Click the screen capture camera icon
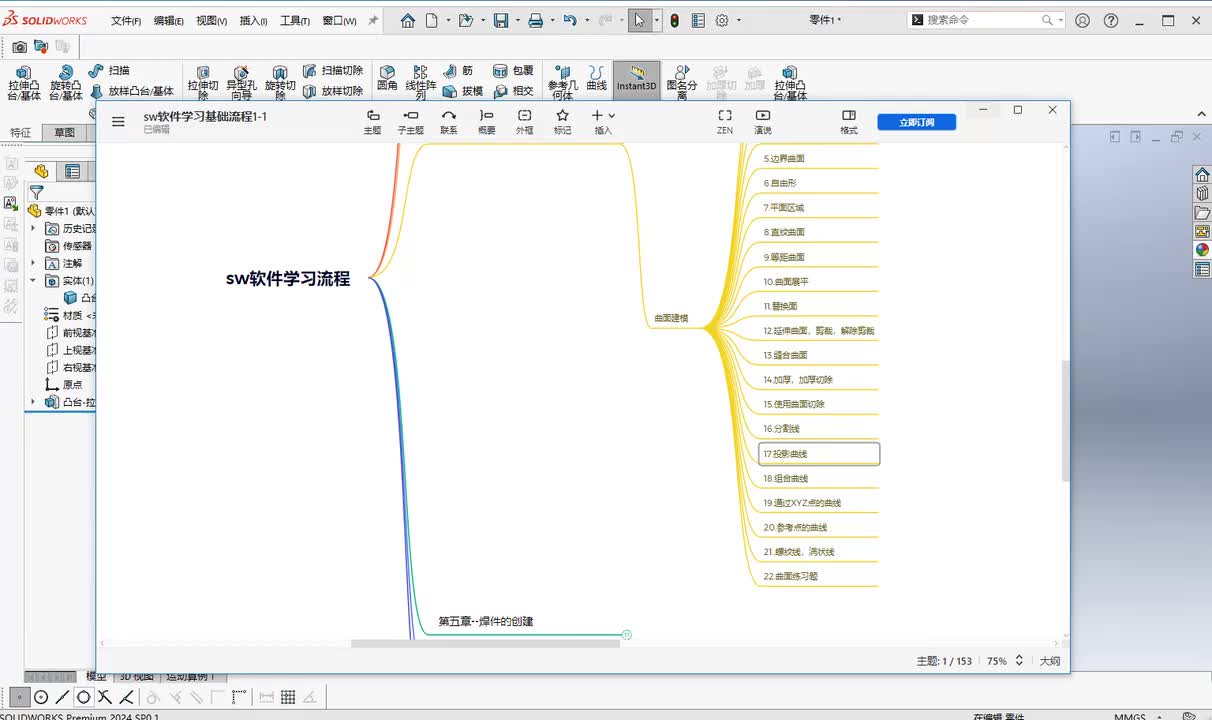 (x=20, y=46)
